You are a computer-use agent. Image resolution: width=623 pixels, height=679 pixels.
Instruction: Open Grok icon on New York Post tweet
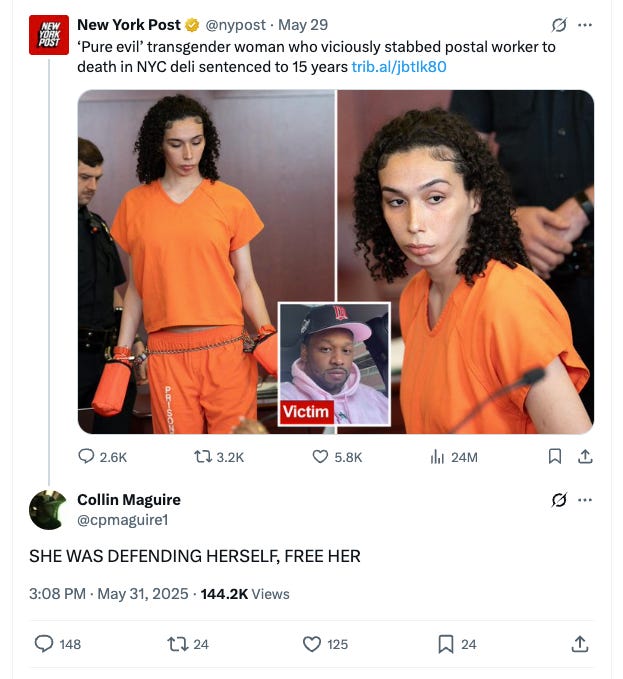pyautogui.click(x=559, y=25)
